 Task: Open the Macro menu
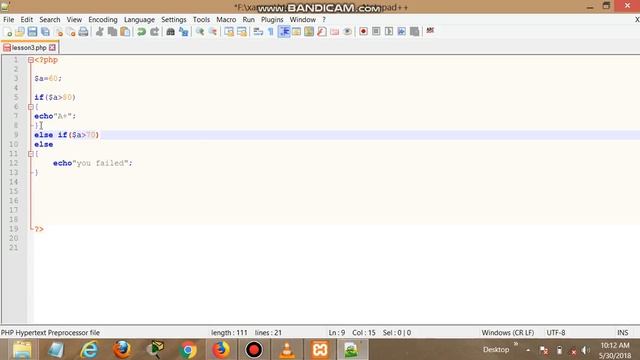pyautogui.click(x=226, y=20)
